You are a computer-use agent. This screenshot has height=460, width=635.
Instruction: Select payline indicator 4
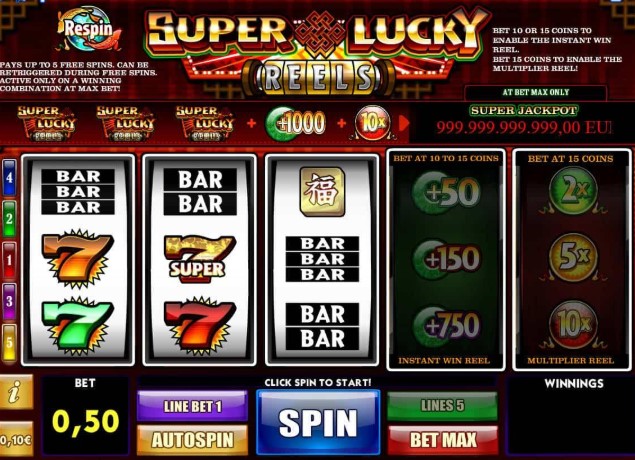coord(9,177)
